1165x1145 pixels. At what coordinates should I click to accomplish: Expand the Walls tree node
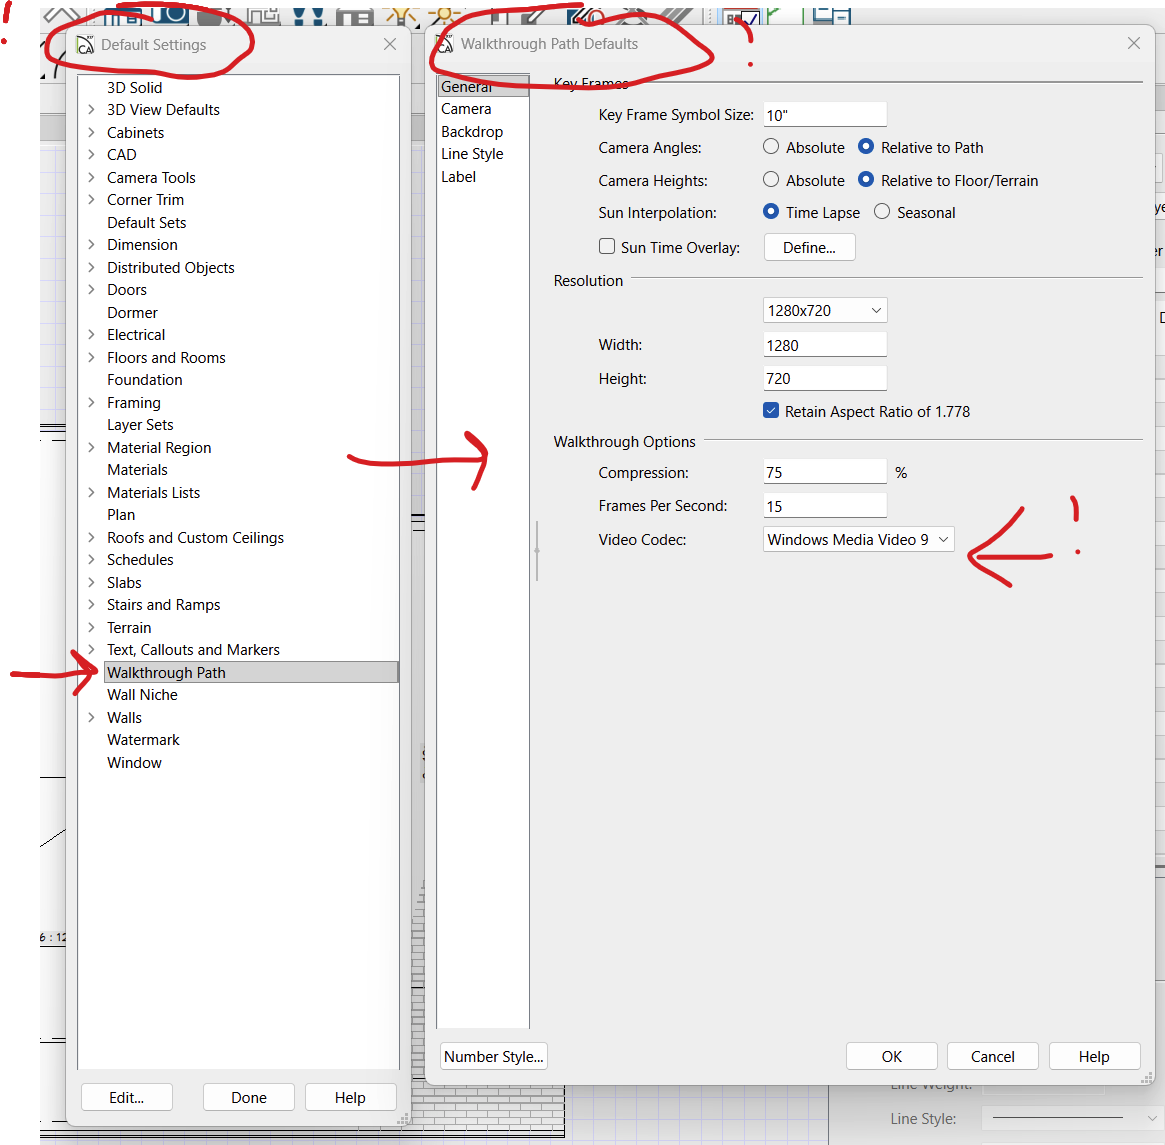pos(91,718)
